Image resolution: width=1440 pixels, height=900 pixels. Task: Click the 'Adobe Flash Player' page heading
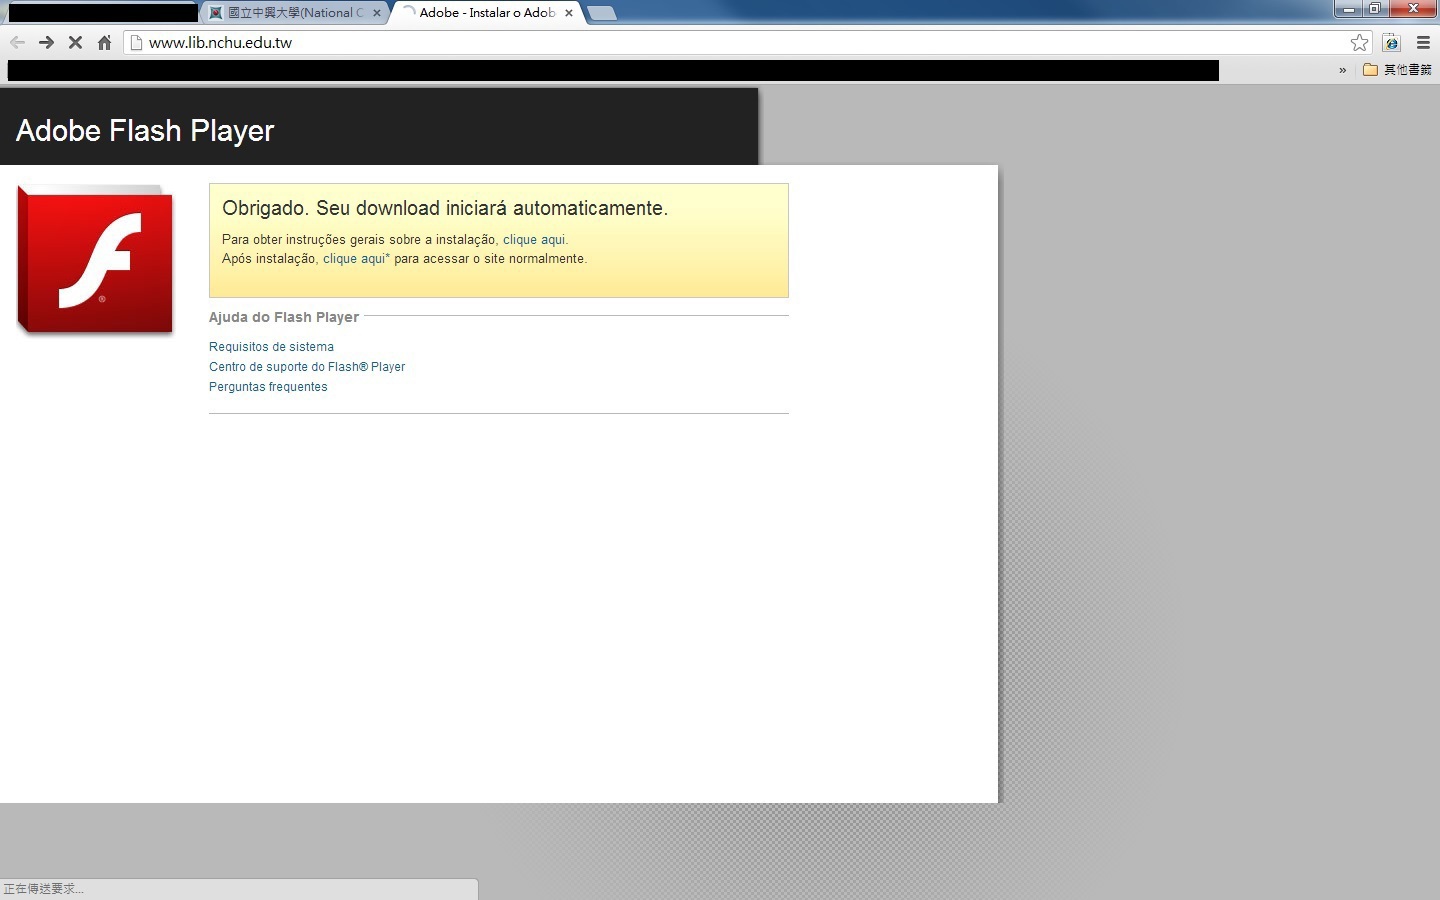pos(145,131)
